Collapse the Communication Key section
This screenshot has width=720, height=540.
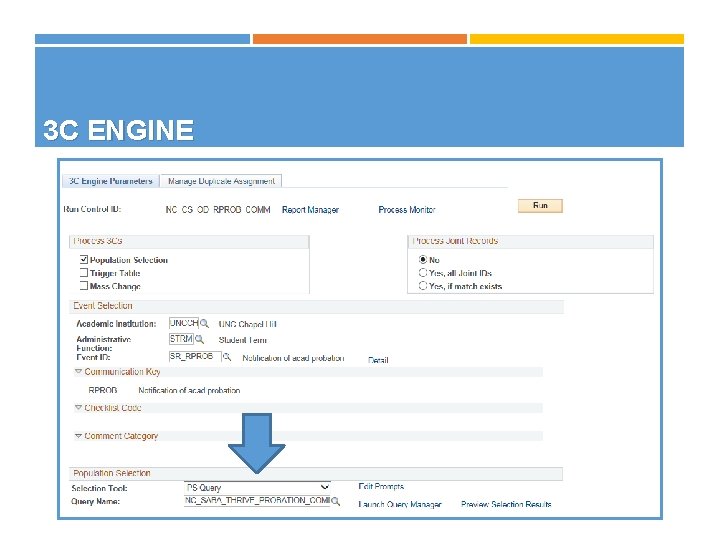pyautogui.click(x=79, y=371)
